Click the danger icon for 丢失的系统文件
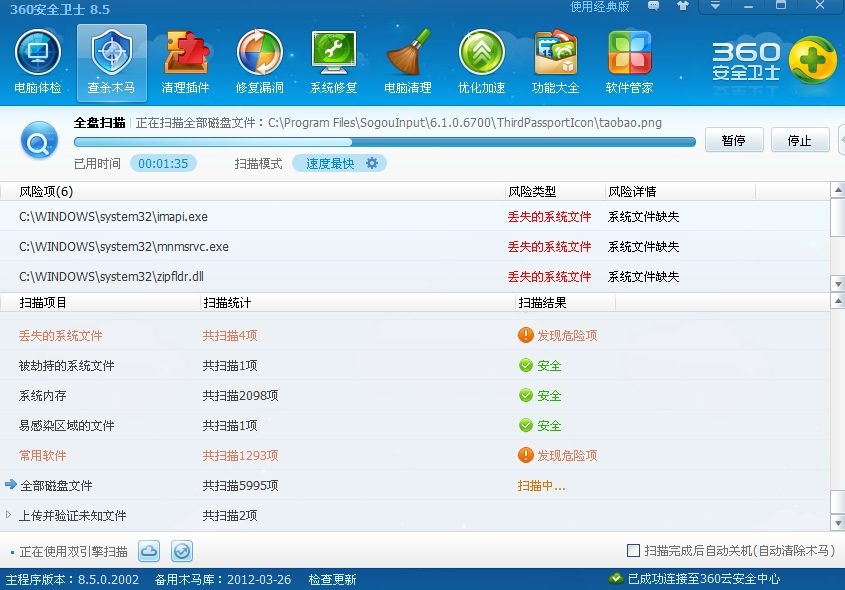 (525, 335)
